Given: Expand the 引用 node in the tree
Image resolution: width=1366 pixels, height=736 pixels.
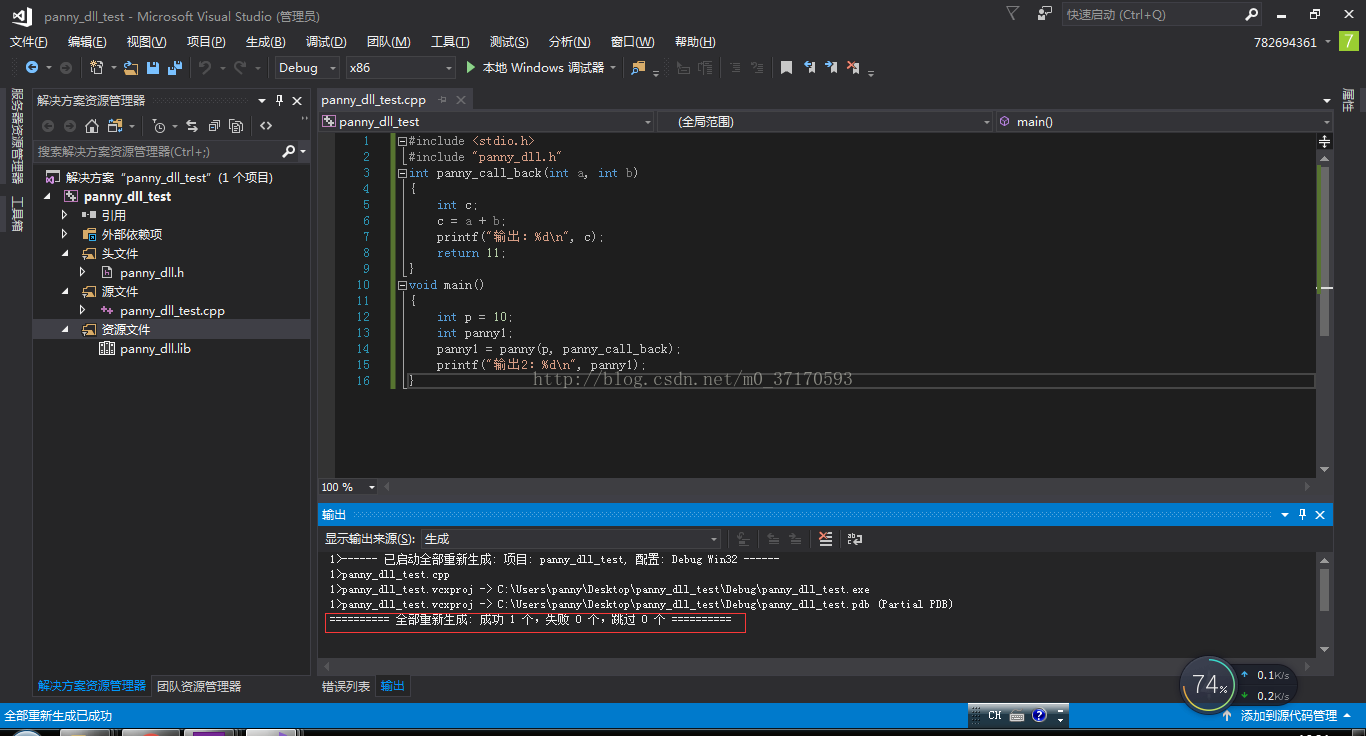Looking at the screenshot, I should pyautogui.click(x=65, y=215).
